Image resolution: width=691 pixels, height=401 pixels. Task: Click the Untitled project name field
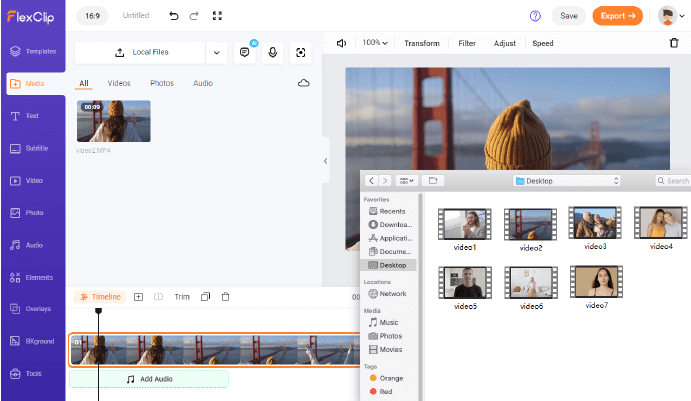tap(136, 15)
